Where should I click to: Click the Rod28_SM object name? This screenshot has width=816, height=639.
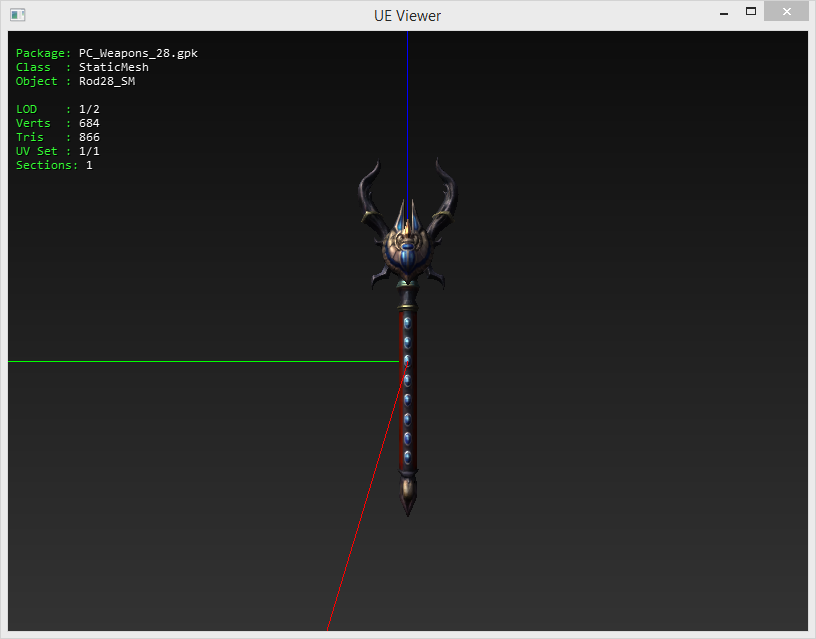click(106, 81)
